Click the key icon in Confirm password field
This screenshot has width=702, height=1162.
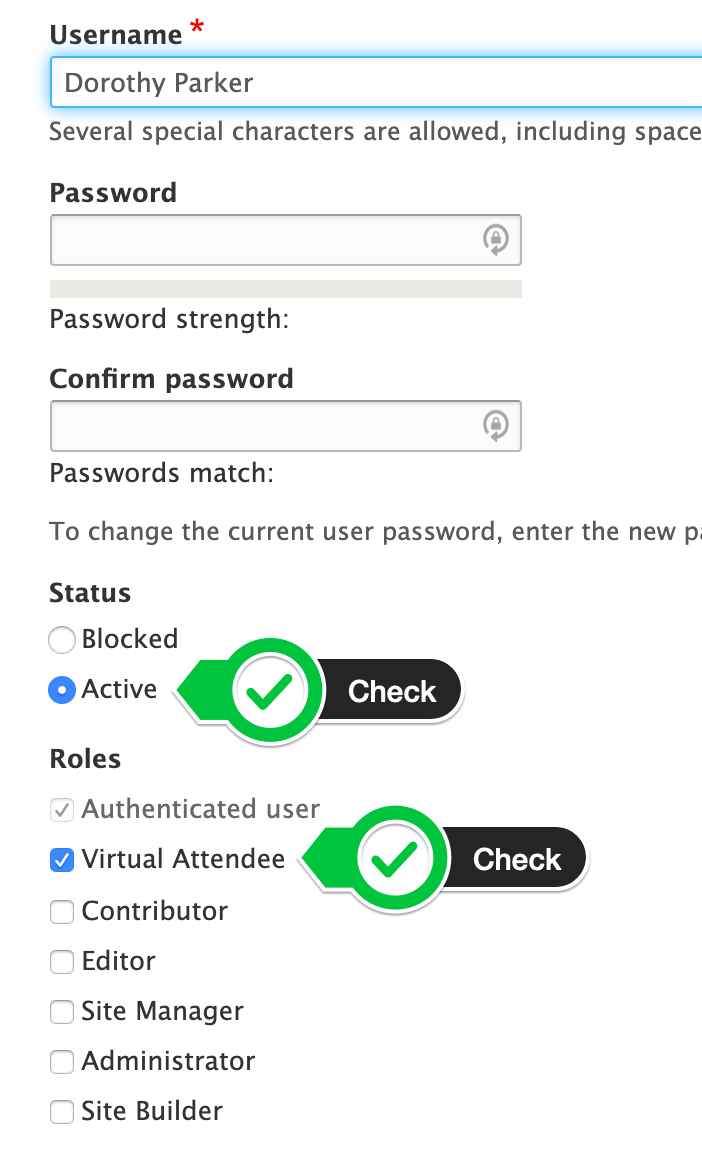[x=496, y=426]
